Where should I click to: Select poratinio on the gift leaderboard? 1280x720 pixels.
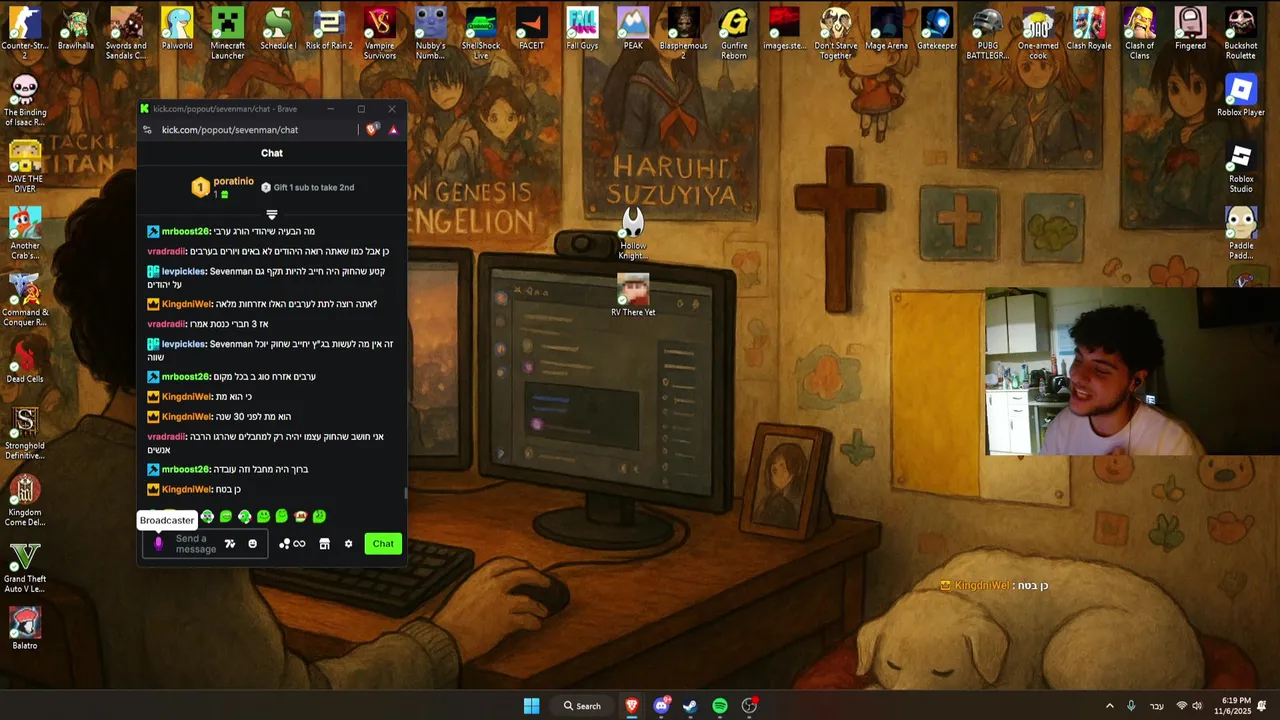coord(233,181)
